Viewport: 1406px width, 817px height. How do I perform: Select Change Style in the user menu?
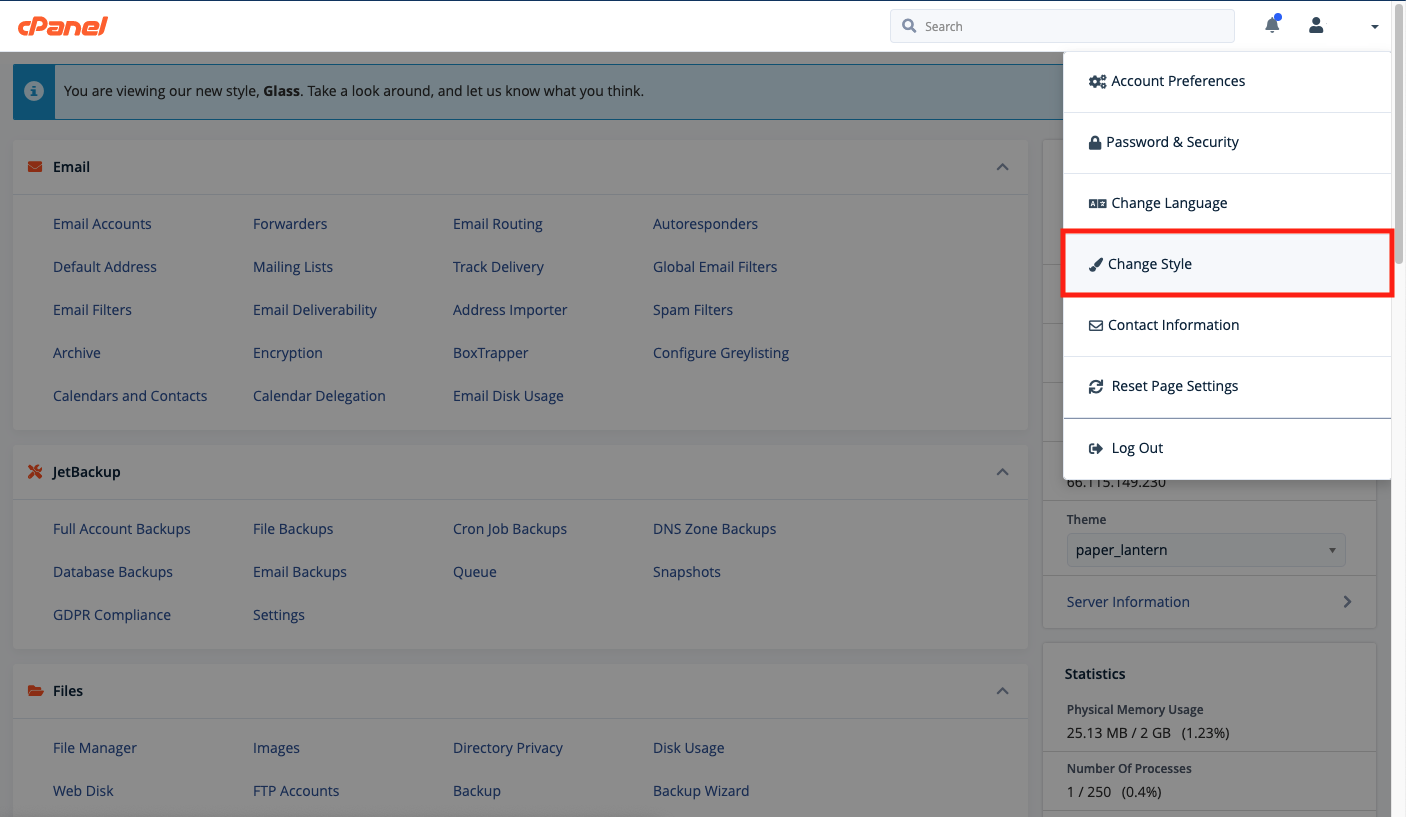(1227, 264)
